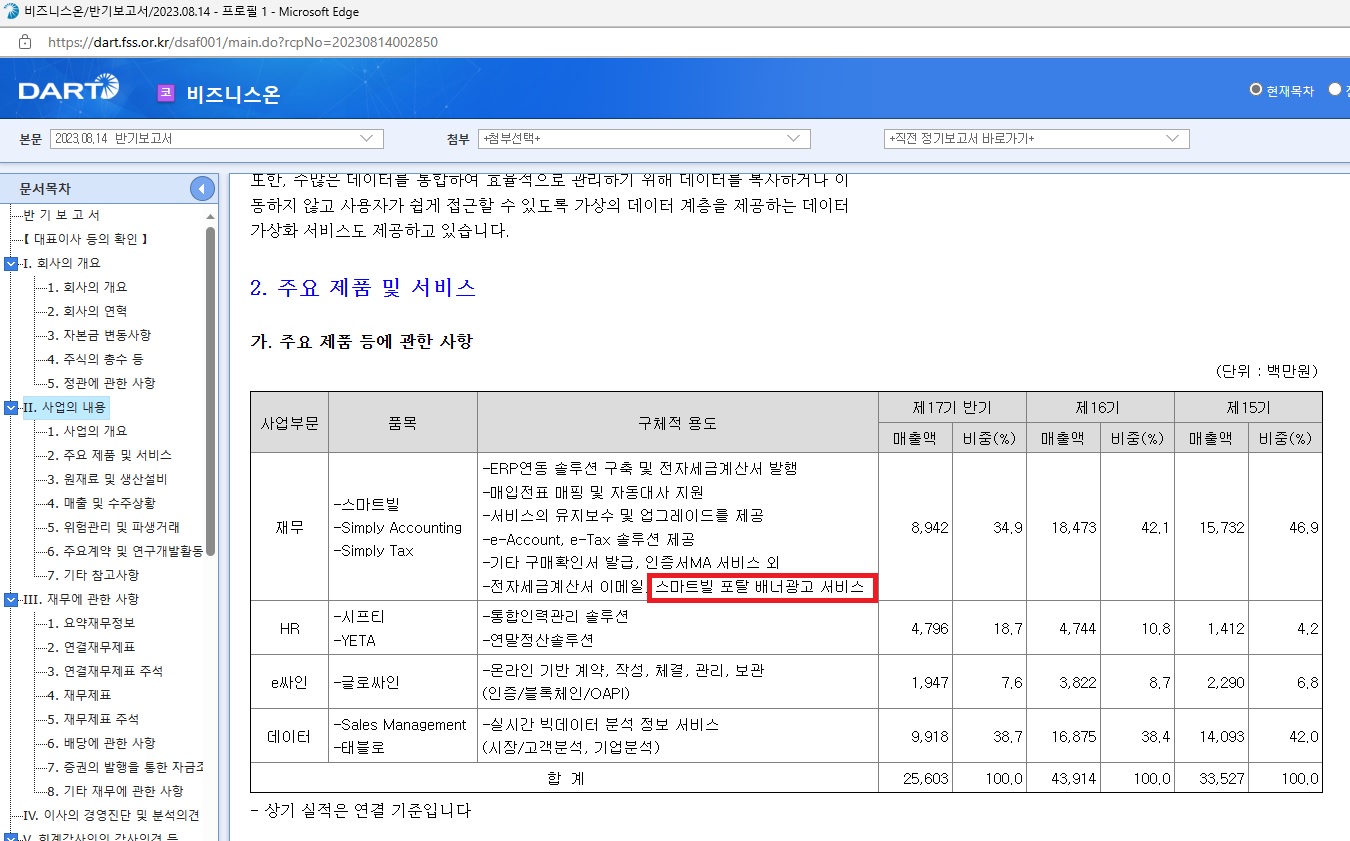Collapse the 문서목차 panel with arrow button

[x=202, y=188]
